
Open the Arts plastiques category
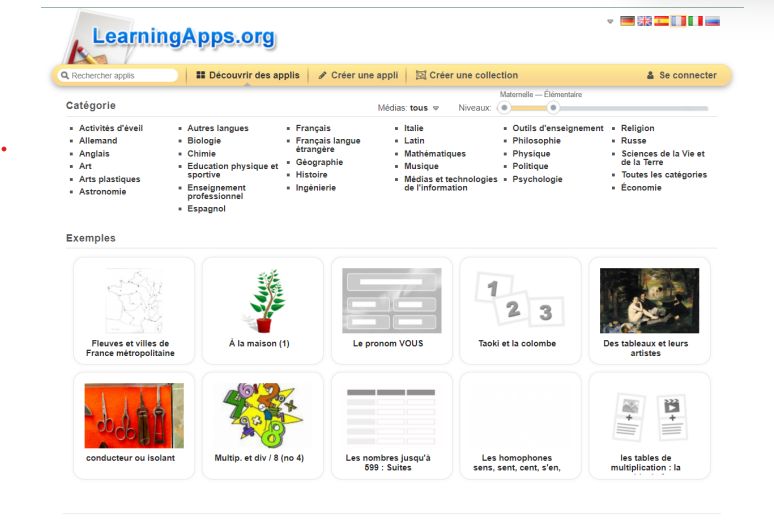coord(110,179)
